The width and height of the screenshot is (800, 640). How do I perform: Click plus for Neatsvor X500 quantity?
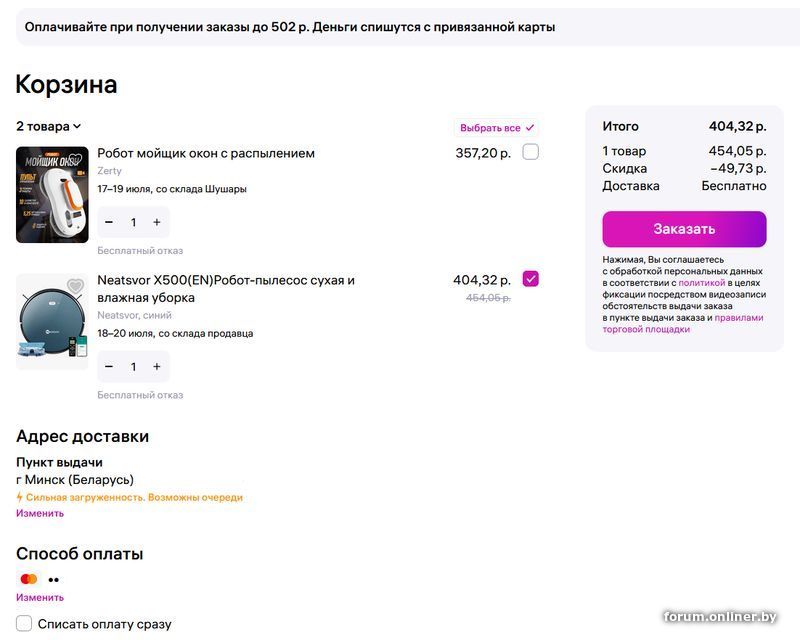157,366
